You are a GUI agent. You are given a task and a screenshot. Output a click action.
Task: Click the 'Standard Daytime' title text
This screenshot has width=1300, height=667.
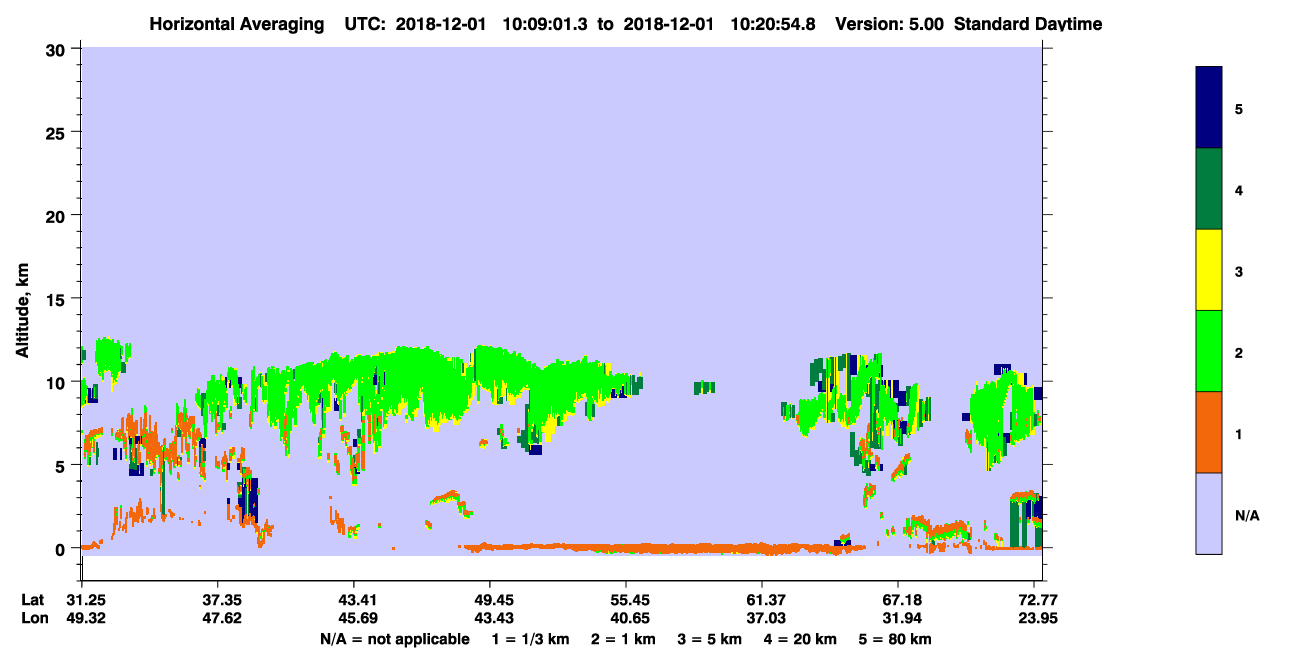pyautogui.click(x=1029, y=24)
